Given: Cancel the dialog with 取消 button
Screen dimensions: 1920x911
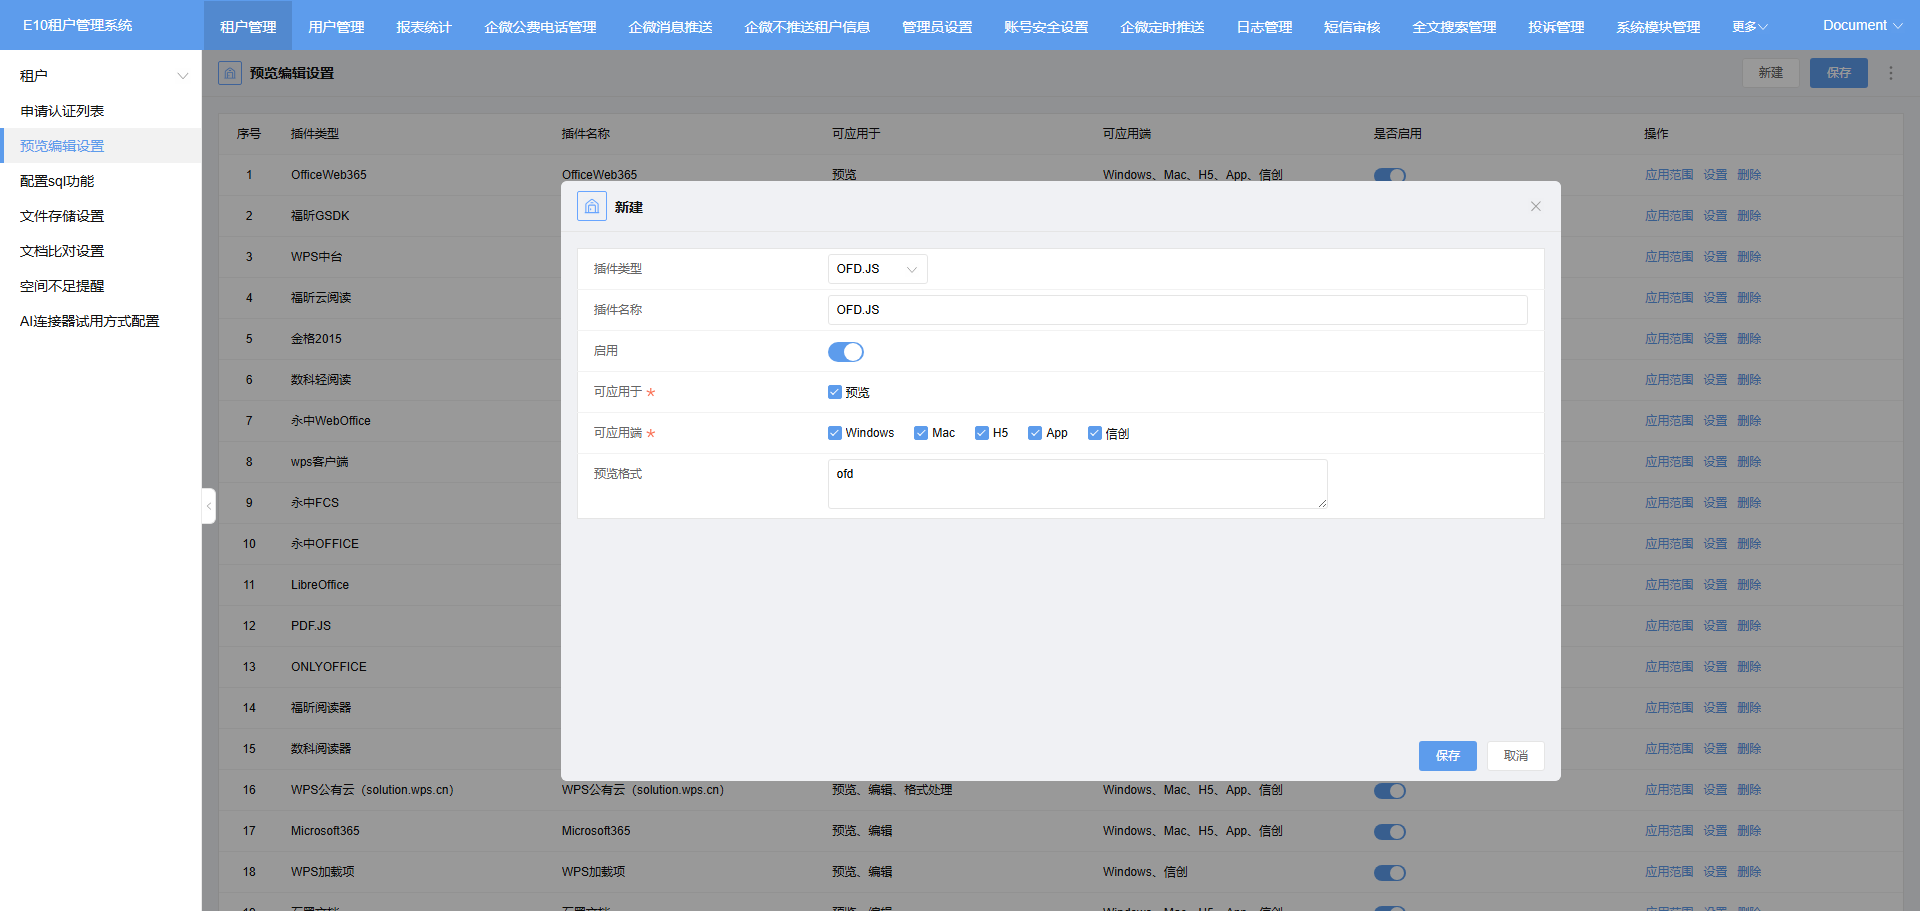Looking at the screenshot, I should 1515,756.
